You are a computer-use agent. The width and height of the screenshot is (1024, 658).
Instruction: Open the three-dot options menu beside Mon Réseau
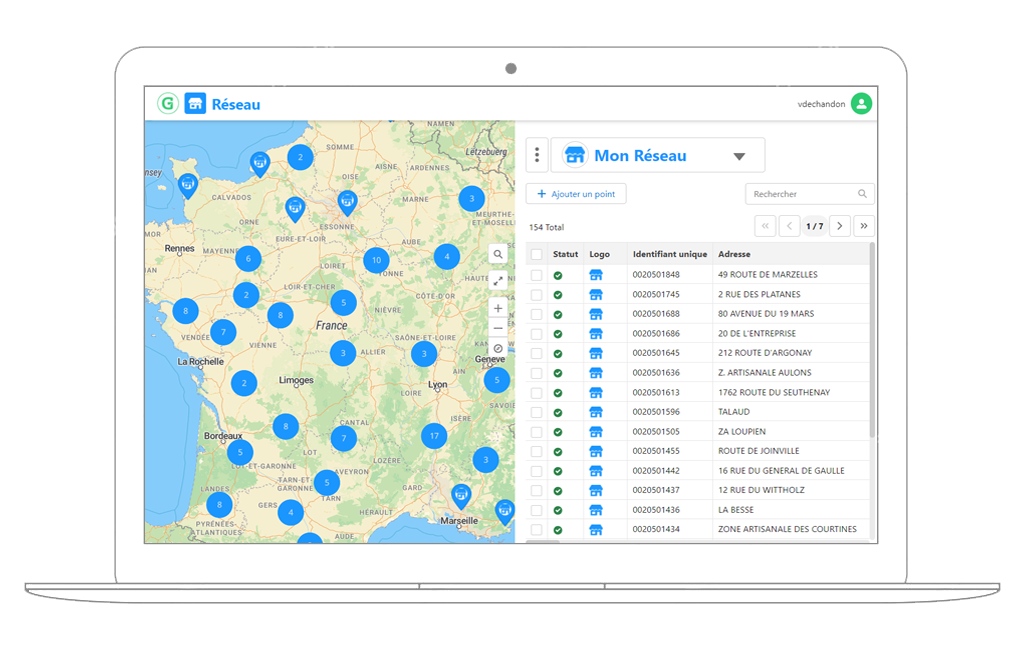537,155
